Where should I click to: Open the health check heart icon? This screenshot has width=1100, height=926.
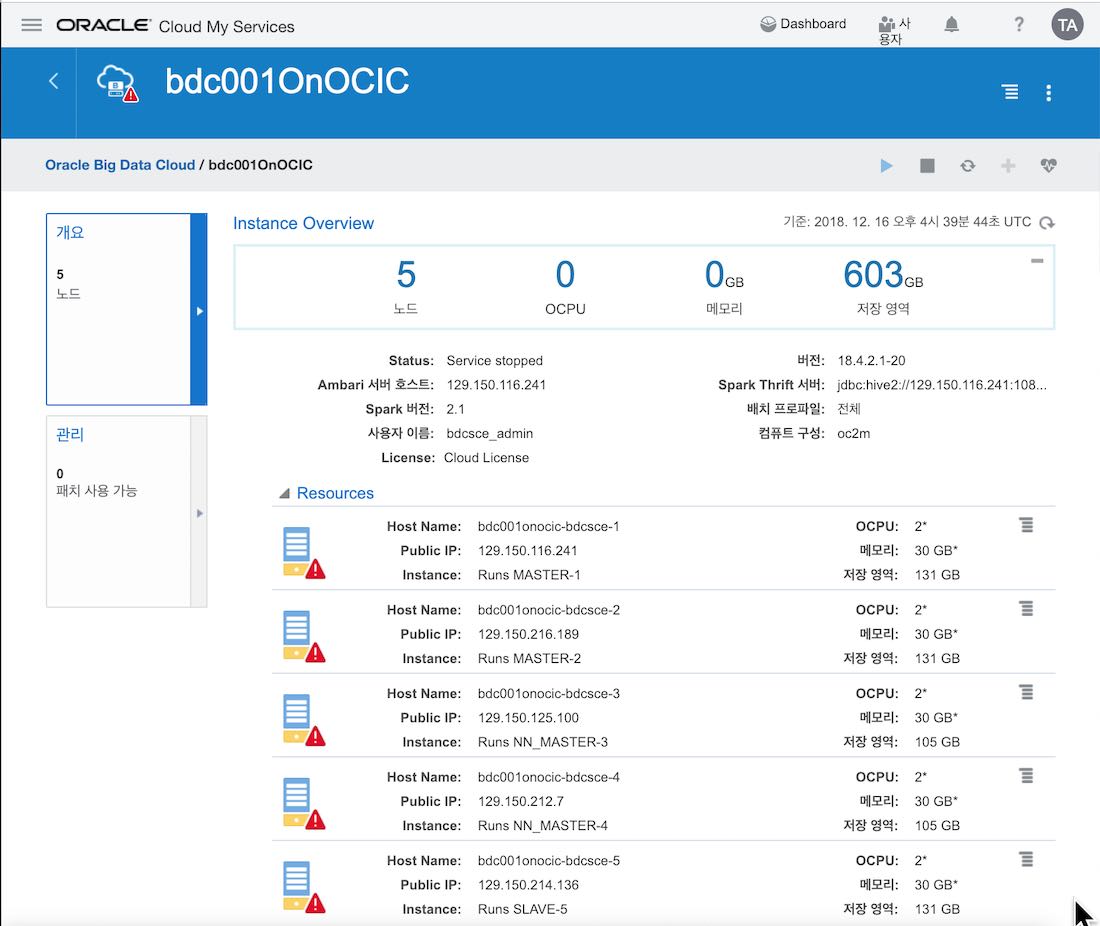pyautogui.click(x=1048, y=166)
